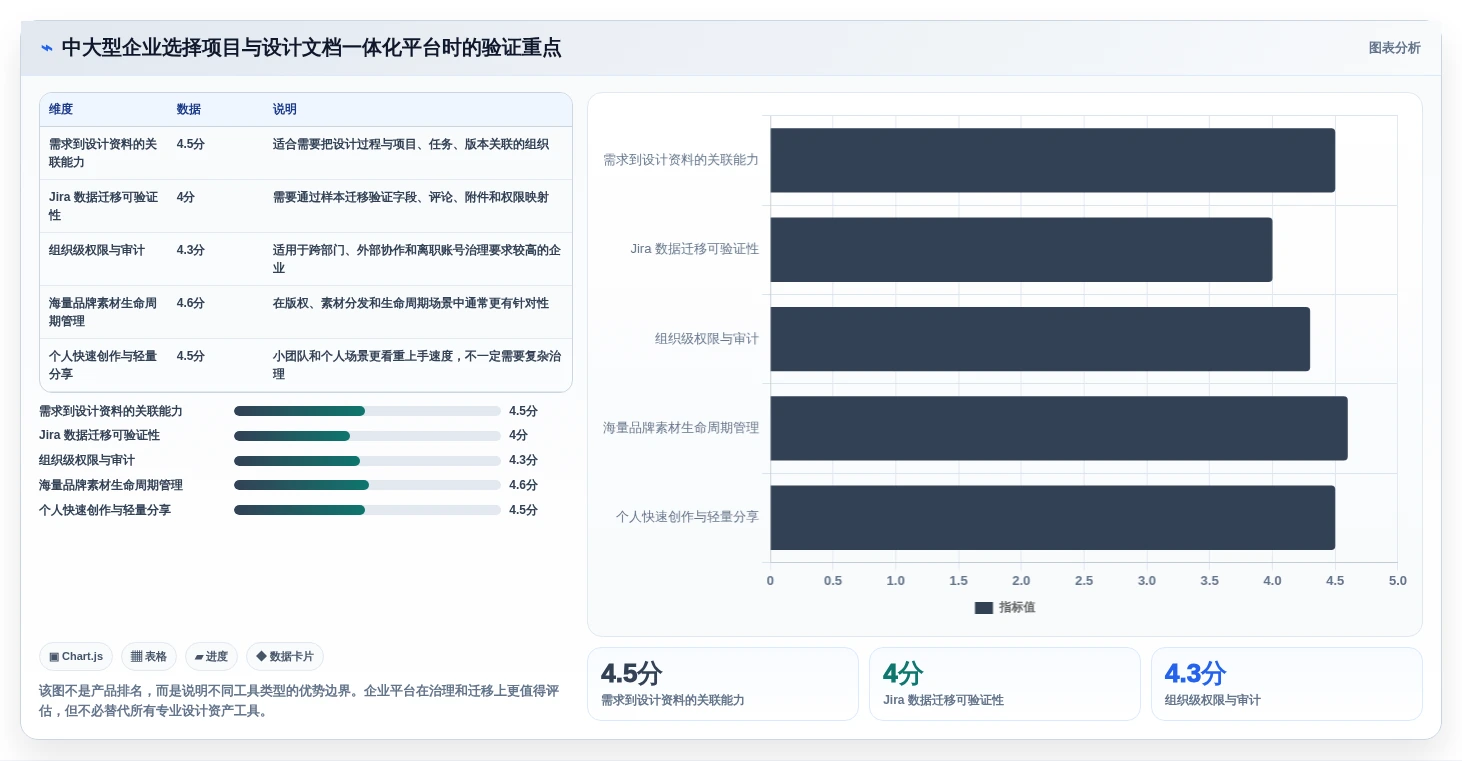Click the footnote starting with 该图不是产品排名
1462x761 pixels.
(299, 701)
